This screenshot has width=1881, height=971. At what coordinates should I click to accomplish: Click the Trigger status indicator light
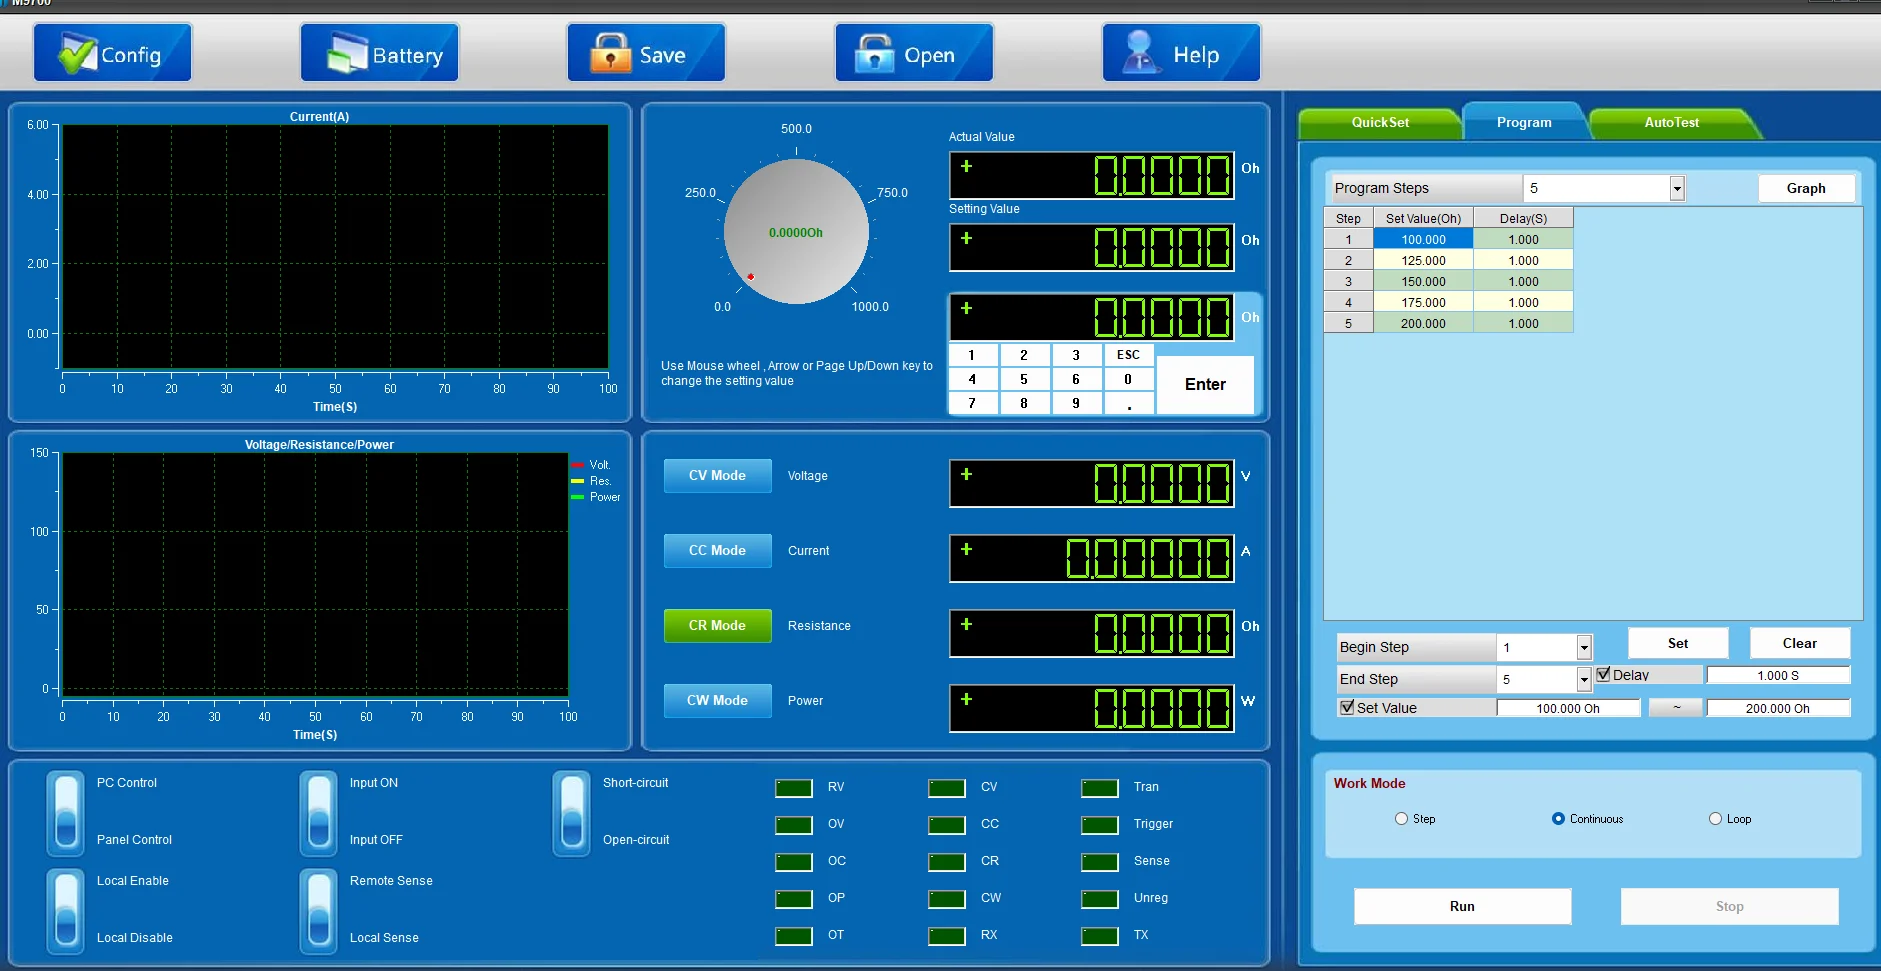(1099, 825)
